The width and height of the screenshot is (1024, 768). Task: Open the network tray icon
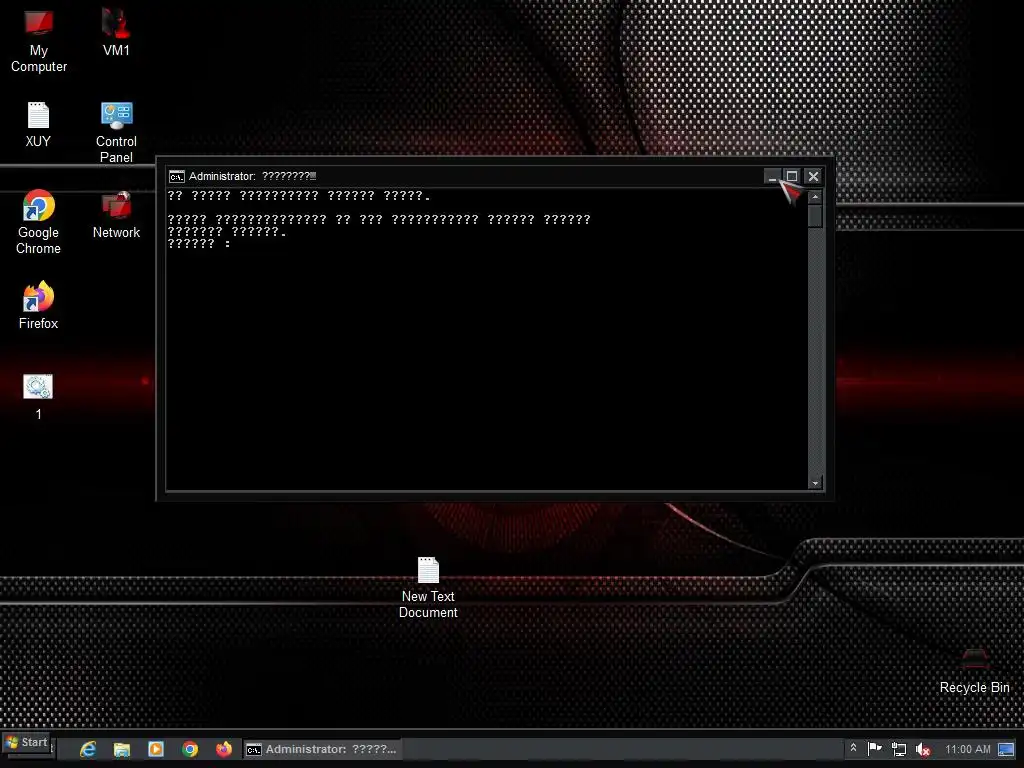[x=899, y=750]
